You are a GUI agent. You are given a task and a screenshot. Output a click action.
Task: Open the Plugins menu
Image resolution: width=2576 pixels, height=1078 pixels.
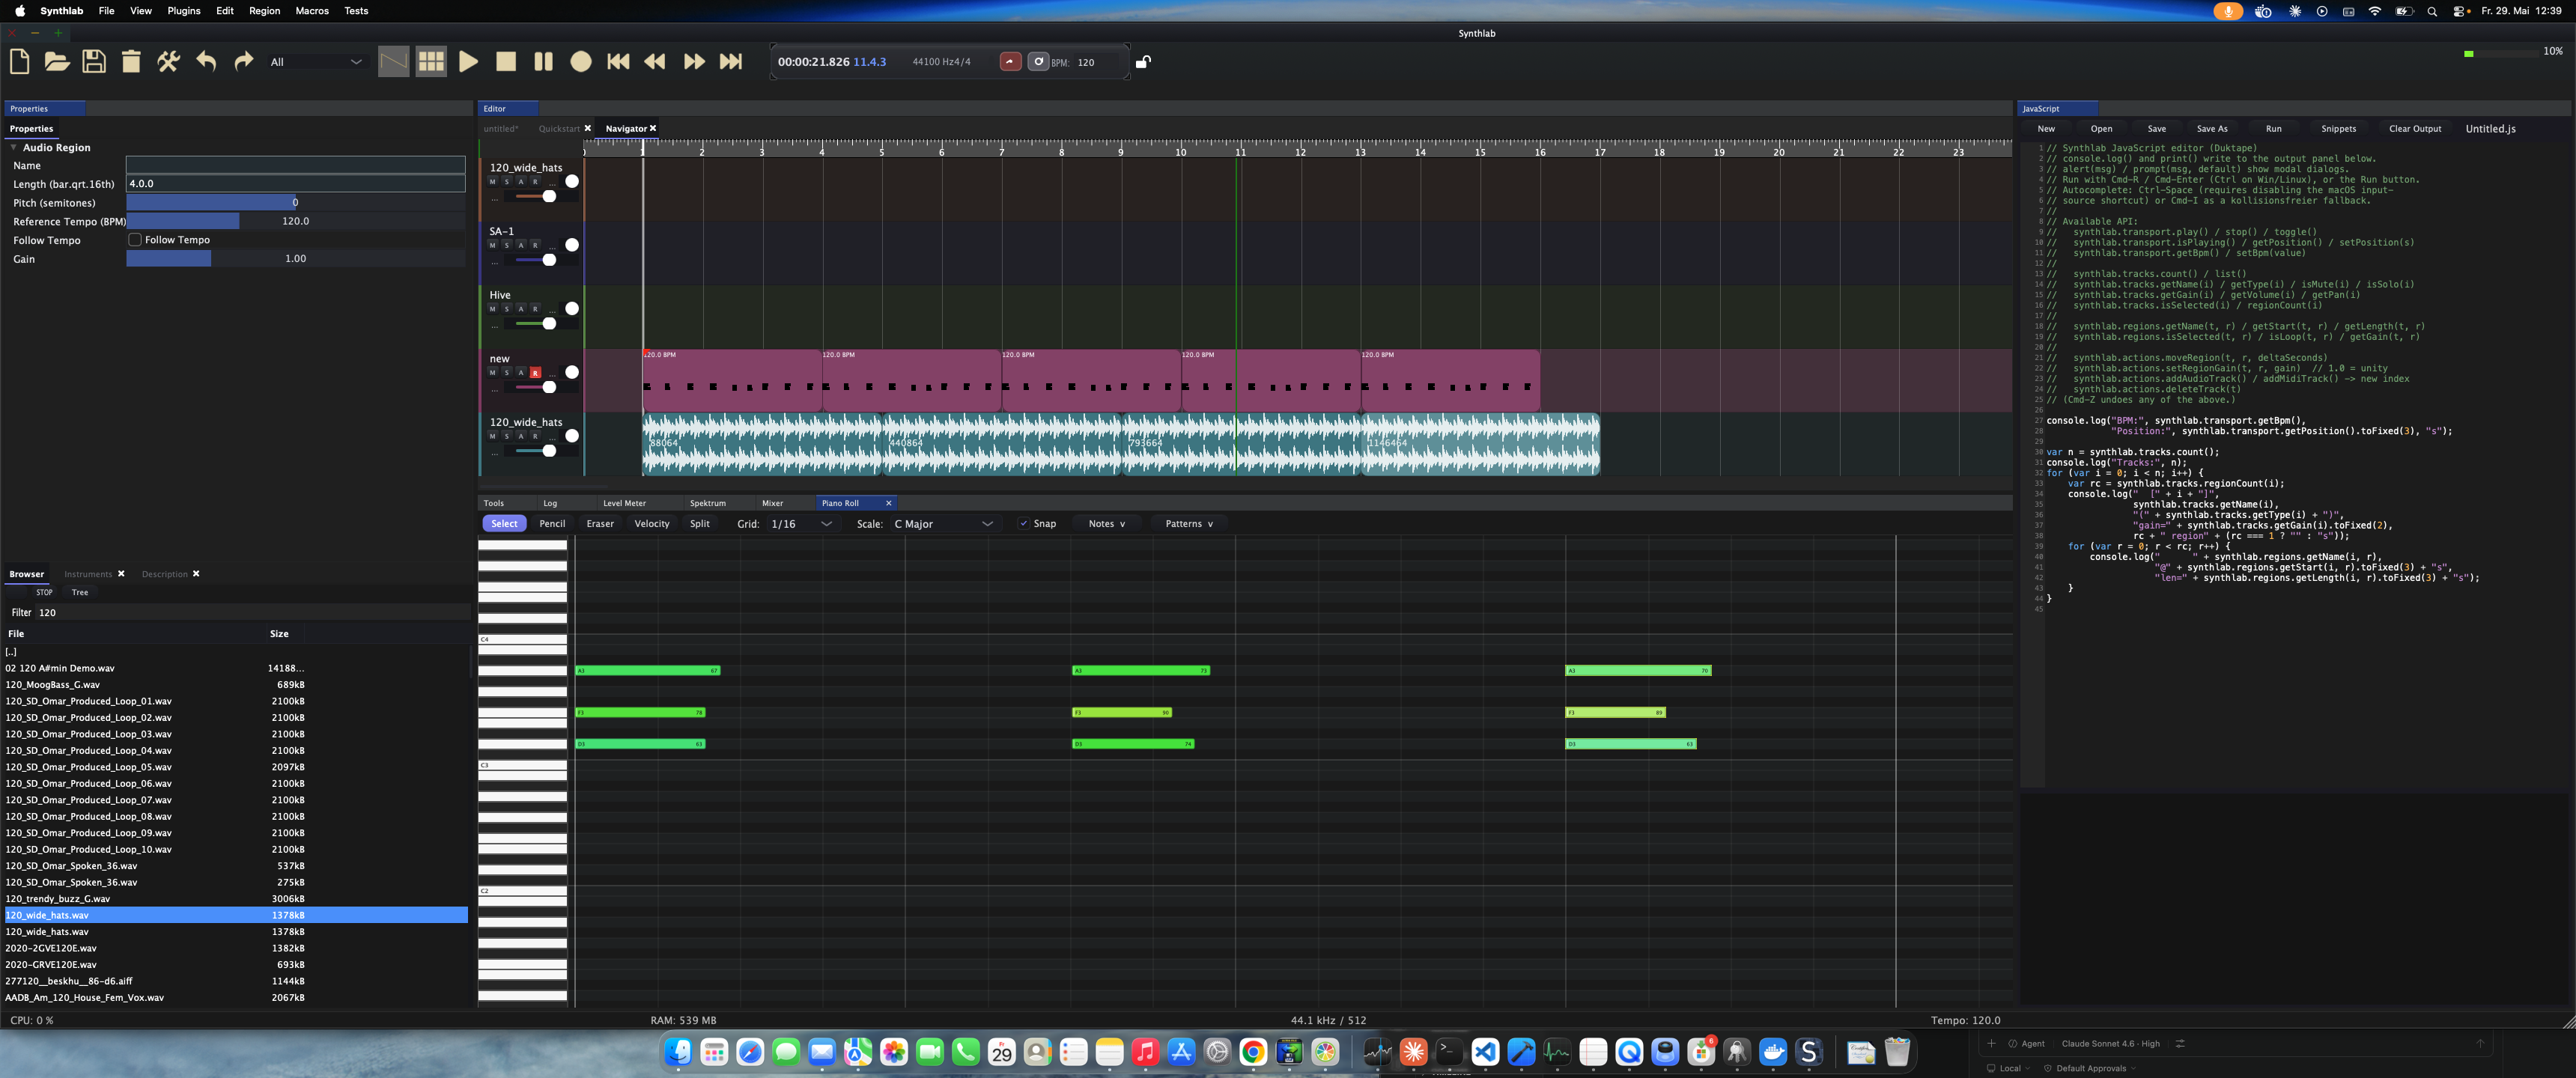pyautogui.click(x=184, y=11)
